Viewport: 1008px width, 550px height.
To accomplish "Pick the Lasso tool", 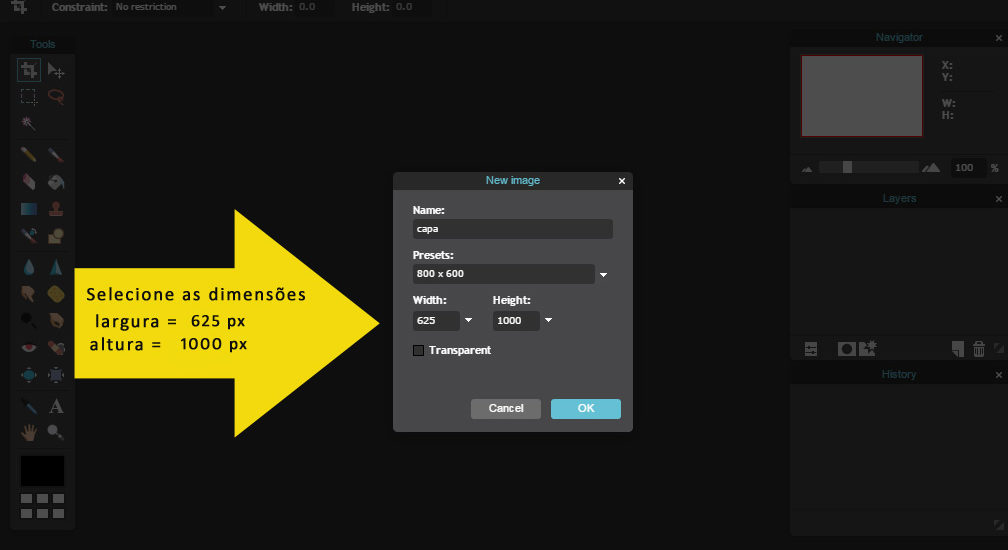I will pyautogui.click(x=57, y=97).
